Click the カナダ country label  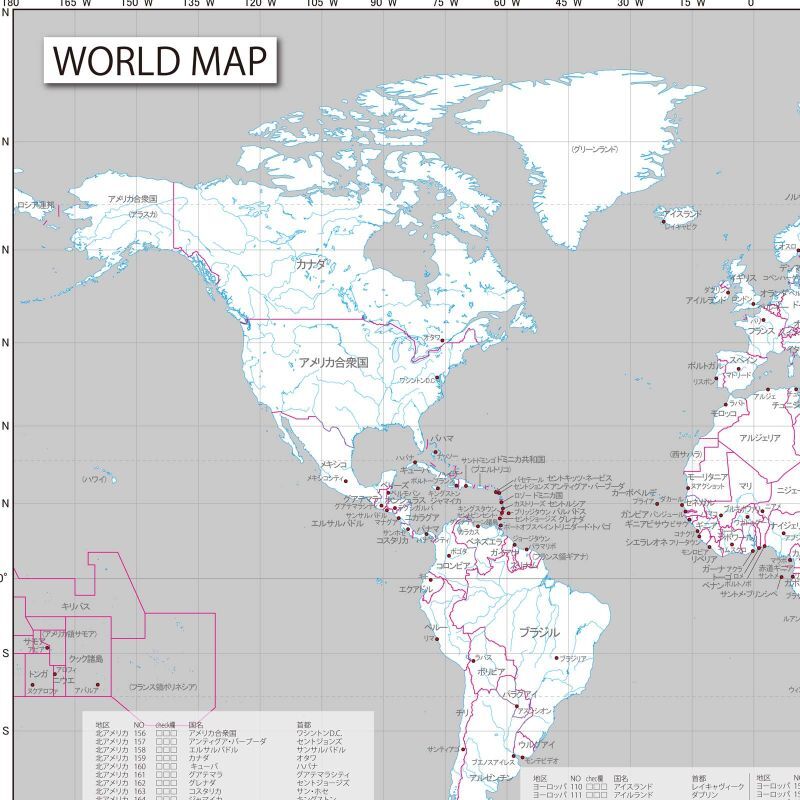pos(310,264)
